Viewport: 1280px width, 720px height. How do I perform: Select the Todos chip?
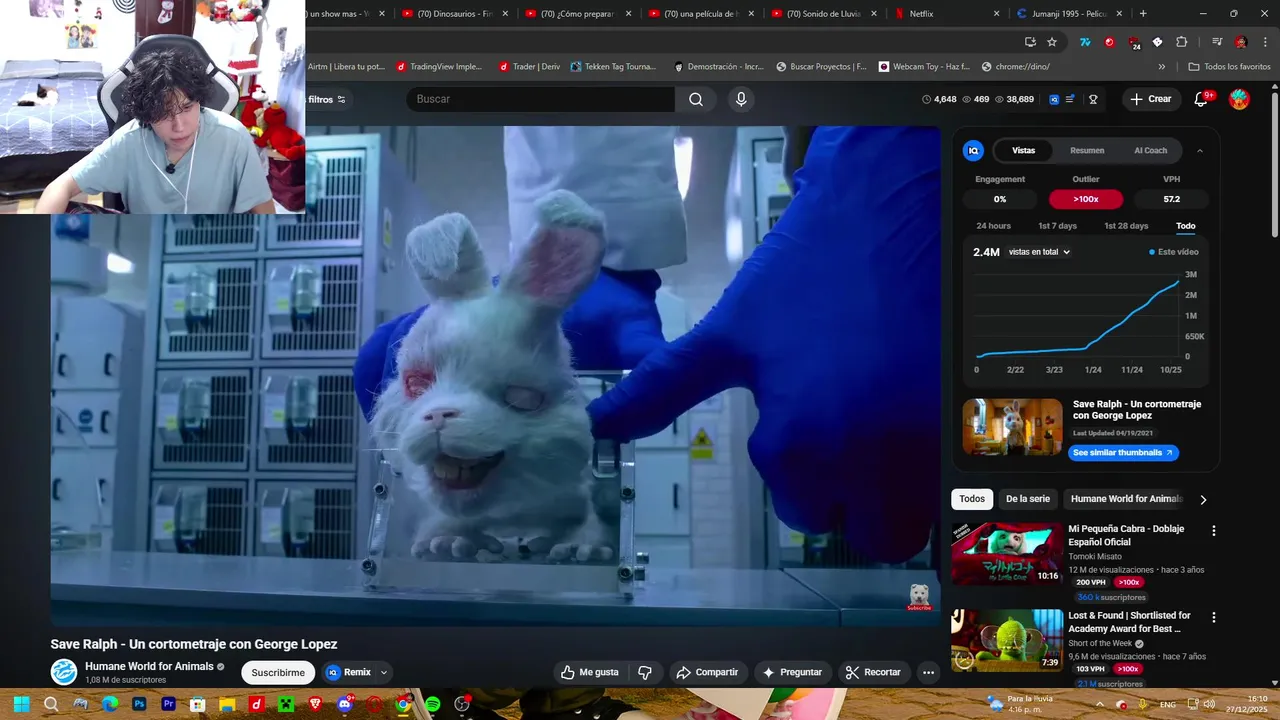(972, 499)
